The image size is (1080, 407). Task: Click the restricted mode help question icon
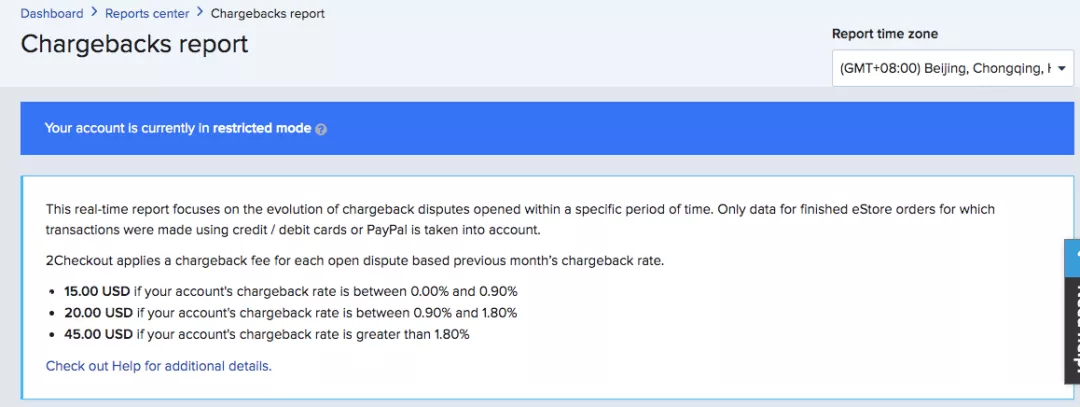321,129
